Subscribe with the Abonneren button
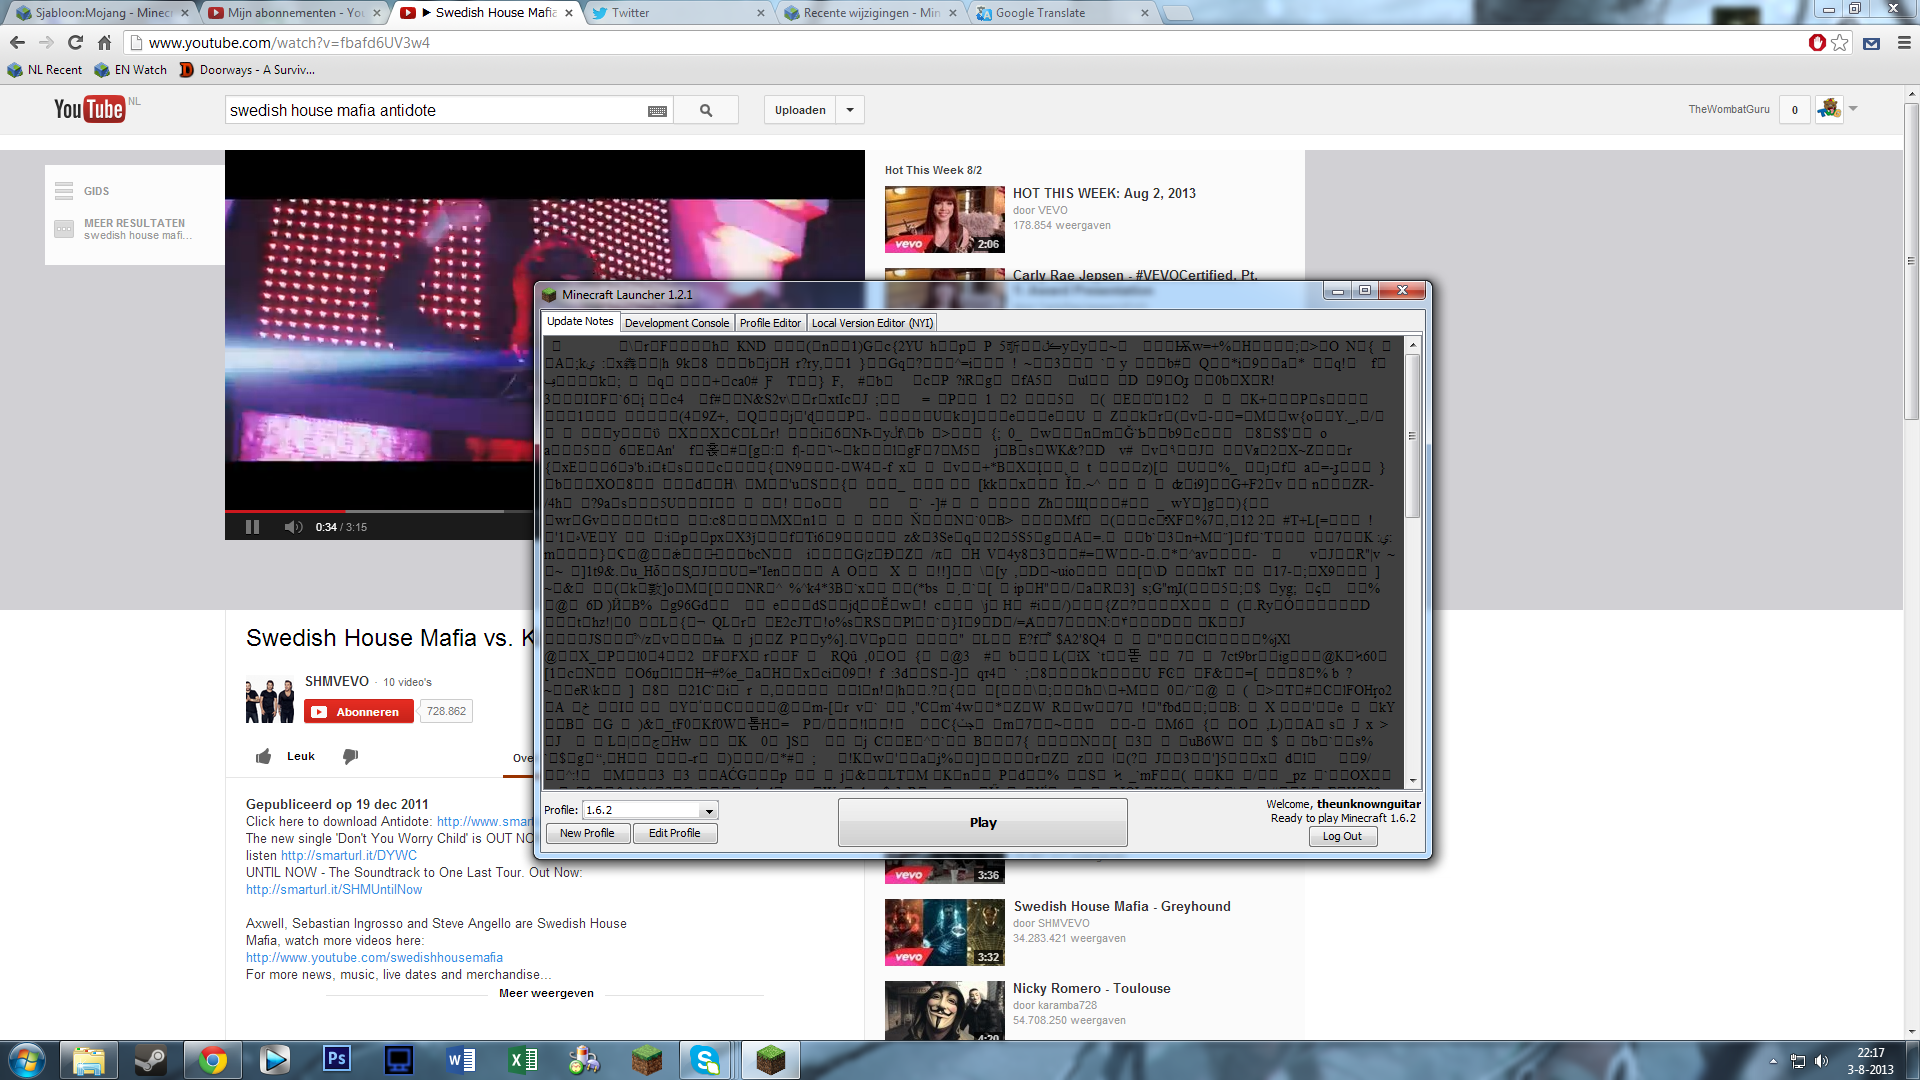The height and width of the screenshot is (1080, 1920). (x=358, y=712)
